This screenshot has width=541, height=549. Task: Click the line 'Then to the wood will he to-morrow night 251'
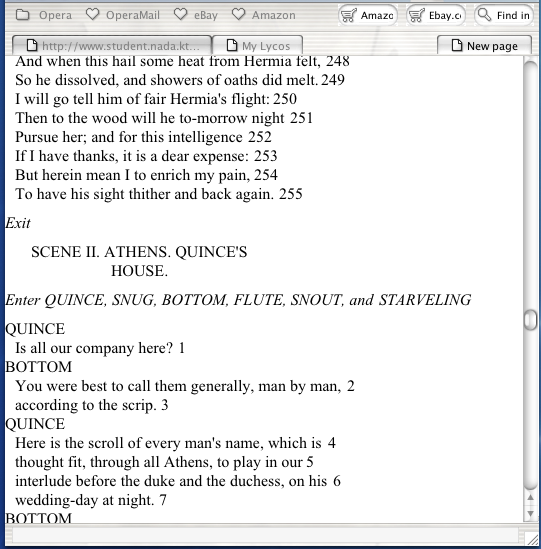coord(164,118)
